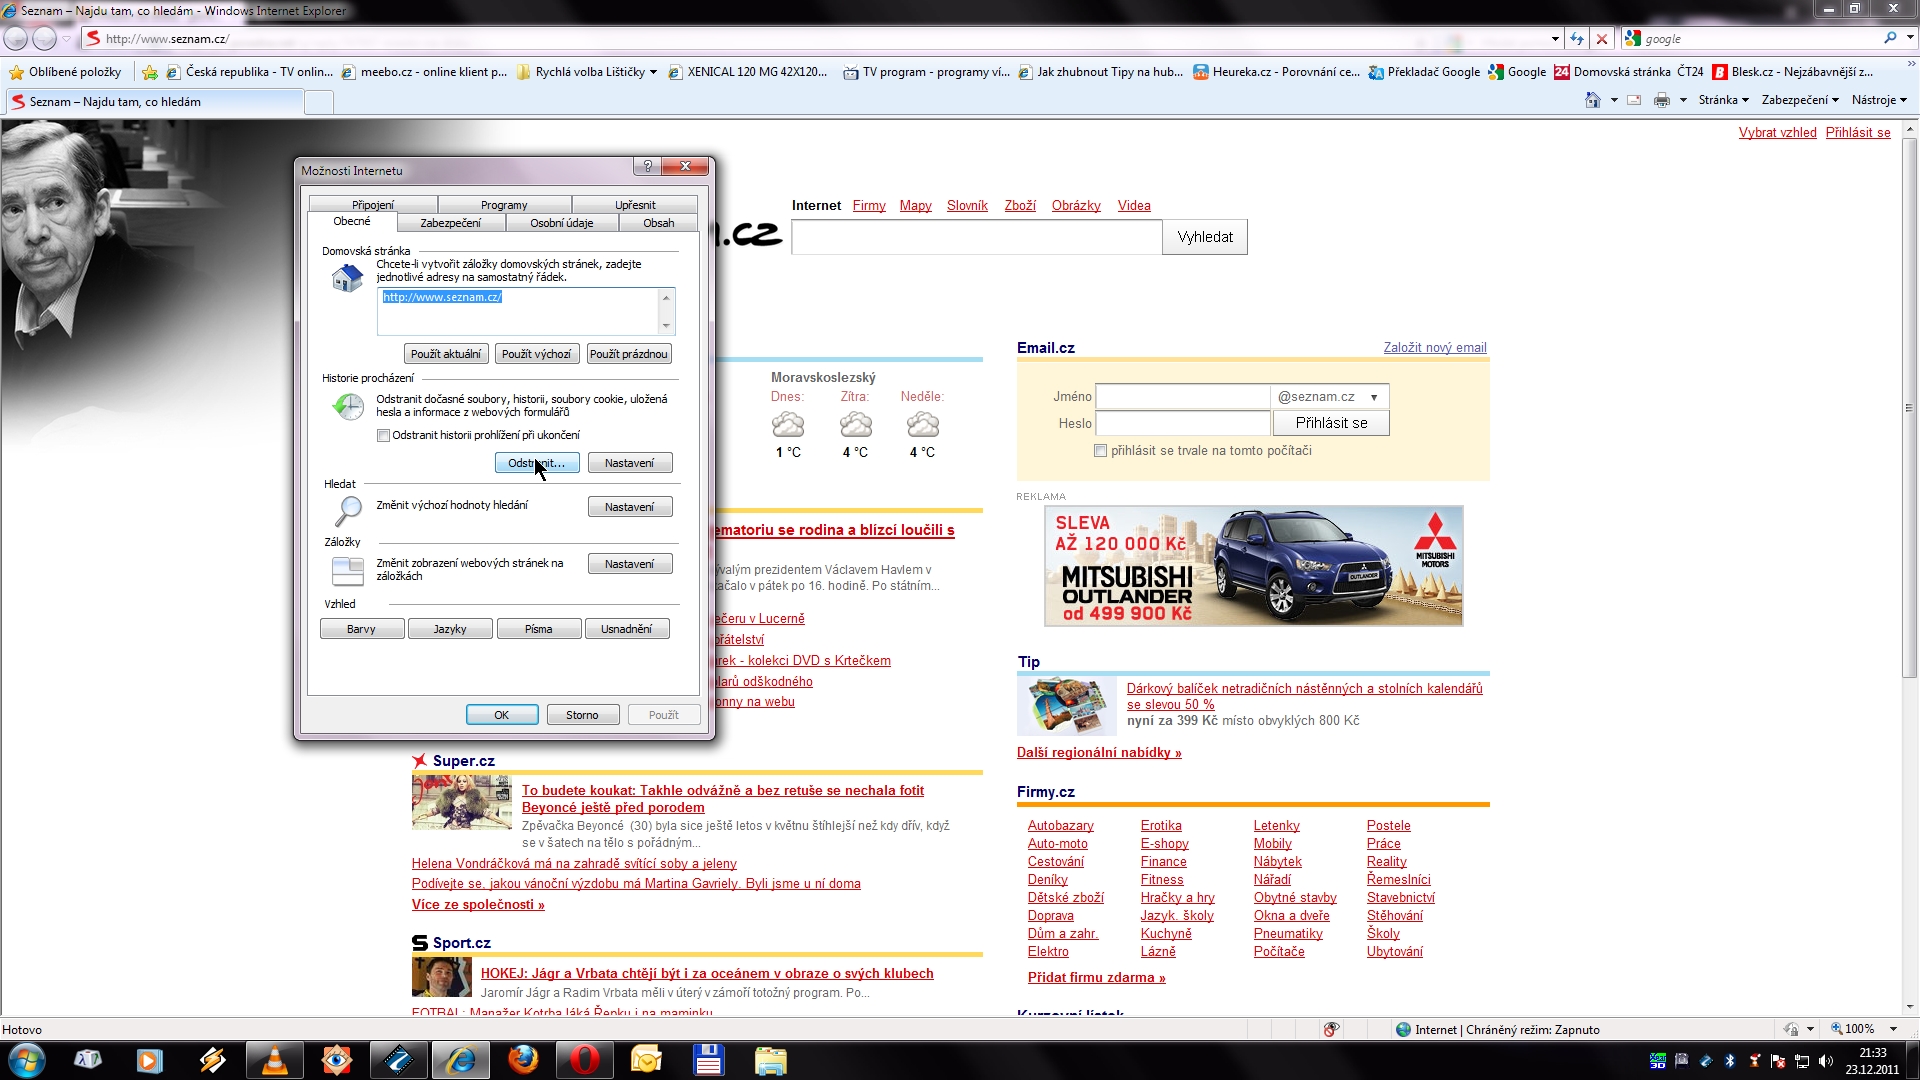Click the Seznam search text field
This screenshot has height=1080, width=1920.
click(x=976, y=237)
